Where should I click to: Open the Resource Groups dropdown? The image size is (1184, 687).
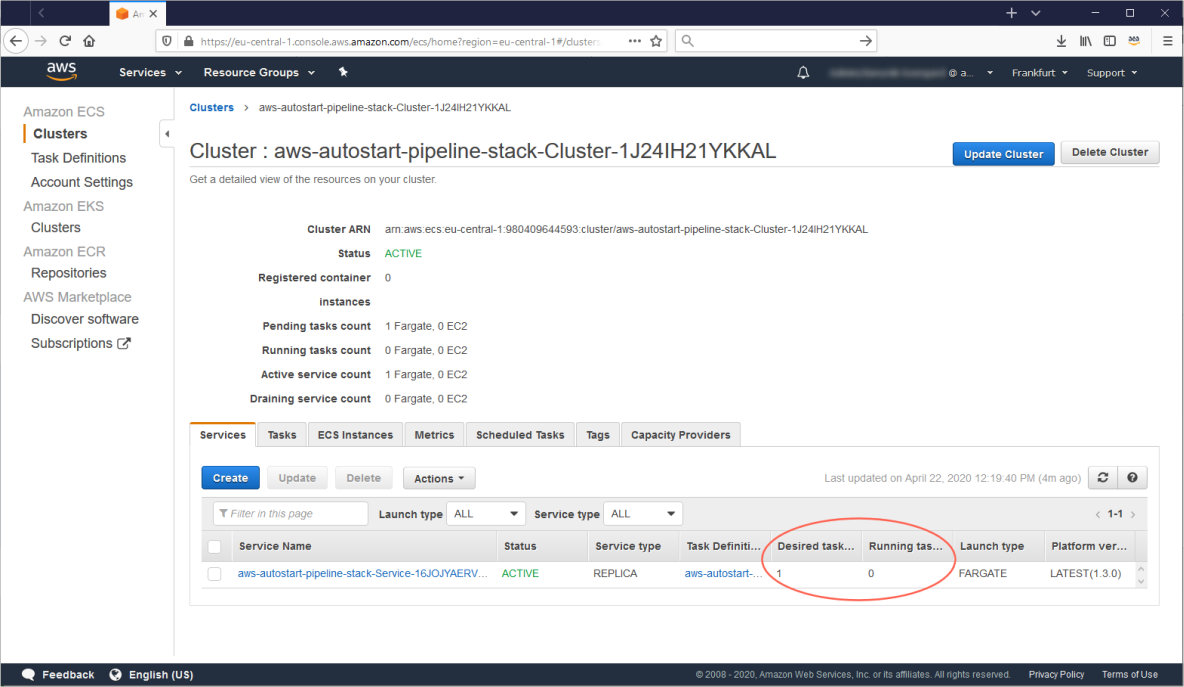coord(259,72)
